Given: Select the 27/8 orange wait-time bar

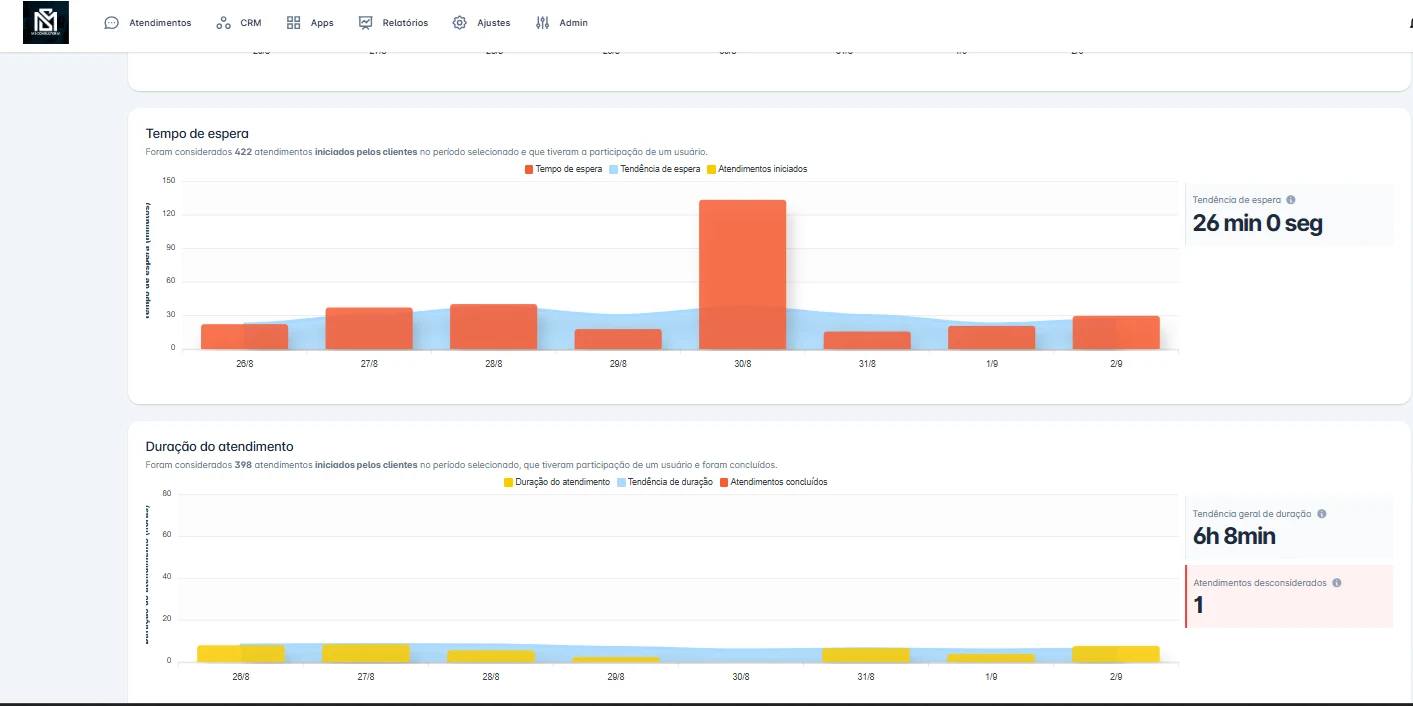Looking at the screenshot, I should click(369, 328).
